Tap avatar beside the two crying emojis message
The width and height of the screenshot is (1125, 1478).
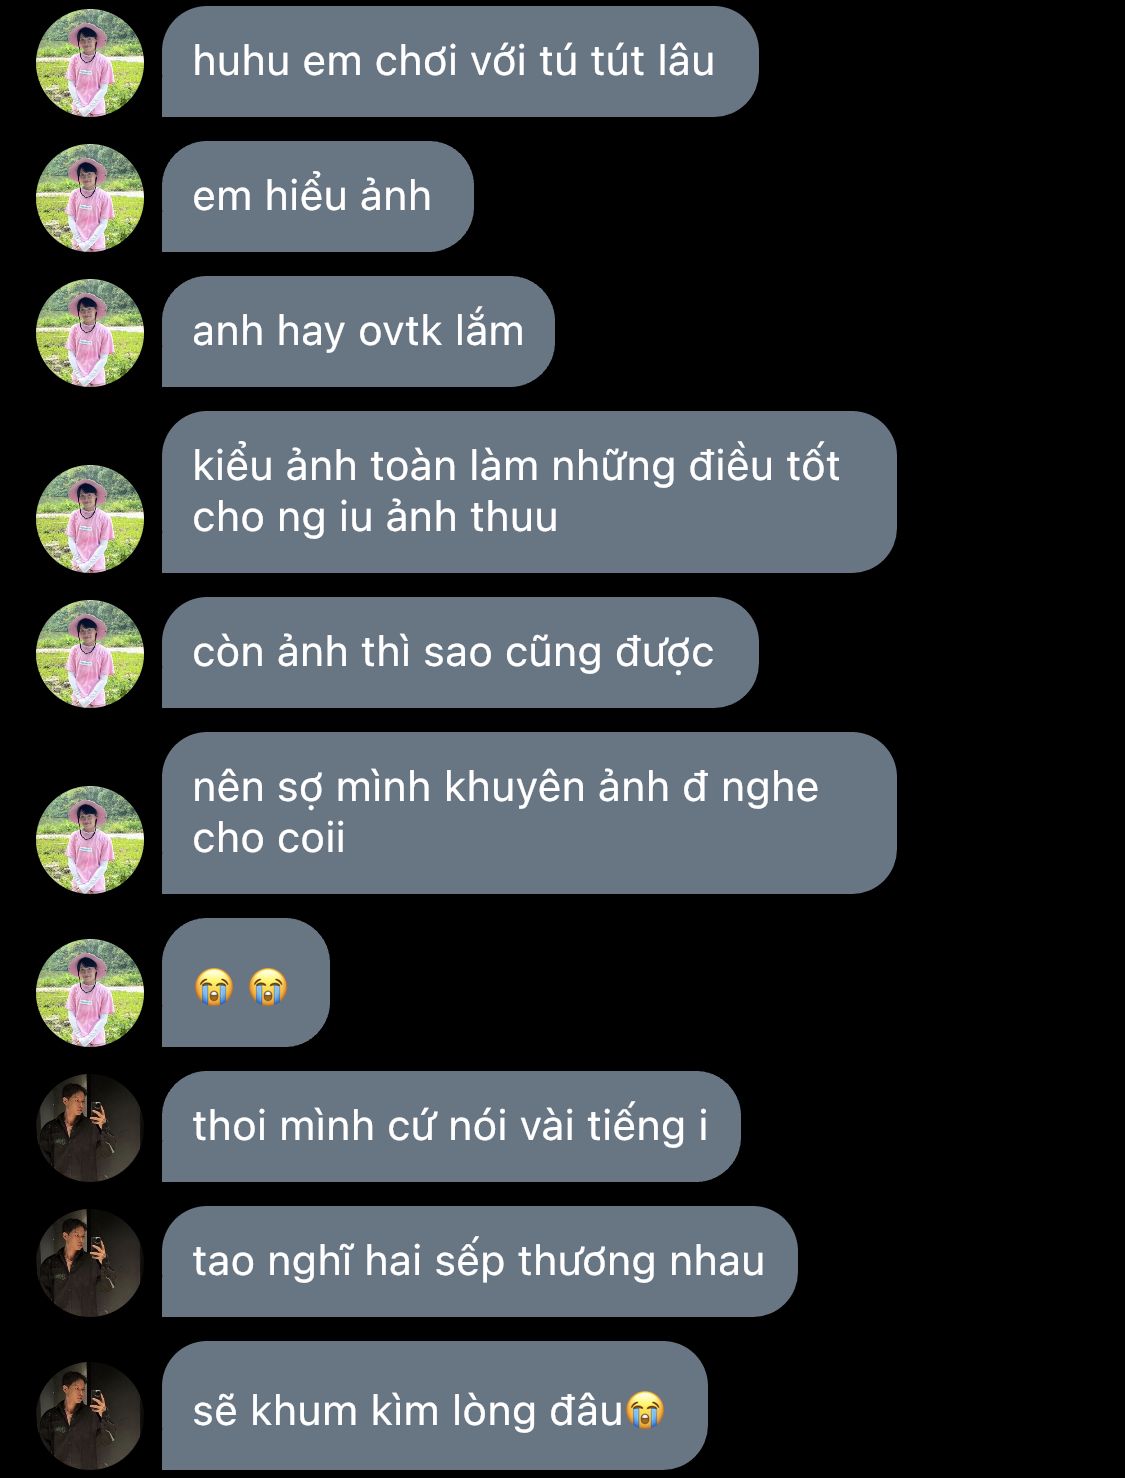(90, 993)
